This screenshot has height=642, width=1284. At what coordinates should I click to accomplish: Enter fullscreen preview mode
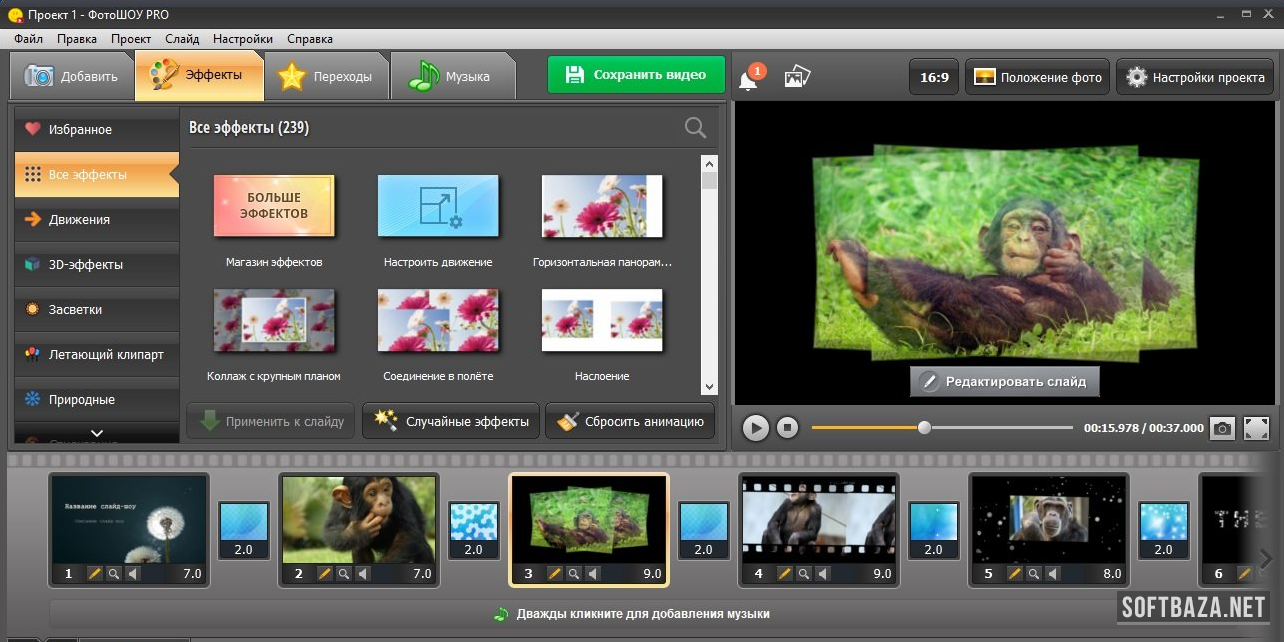(x=1256, y=428)
